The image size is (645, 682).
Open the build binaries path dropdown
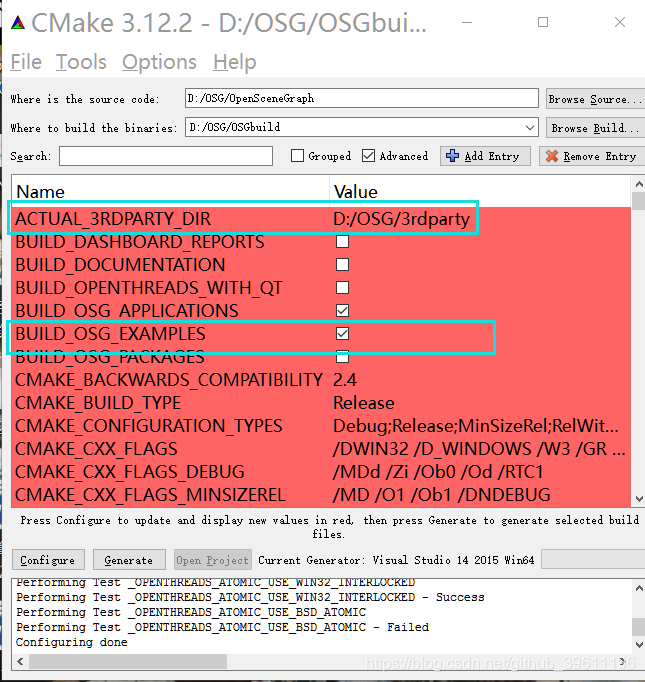click(529, 127)
